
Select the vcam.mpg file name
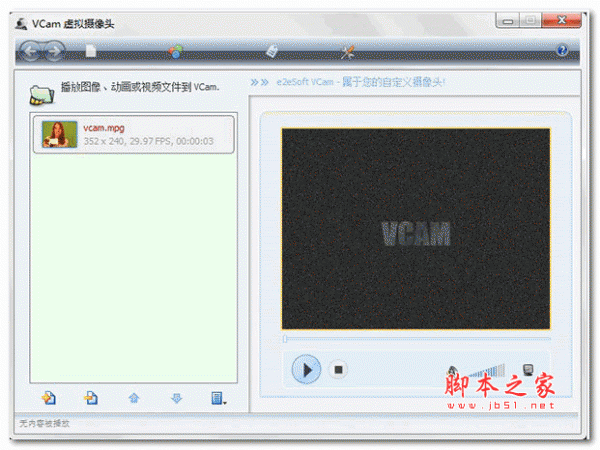click(x=104, y=128)
